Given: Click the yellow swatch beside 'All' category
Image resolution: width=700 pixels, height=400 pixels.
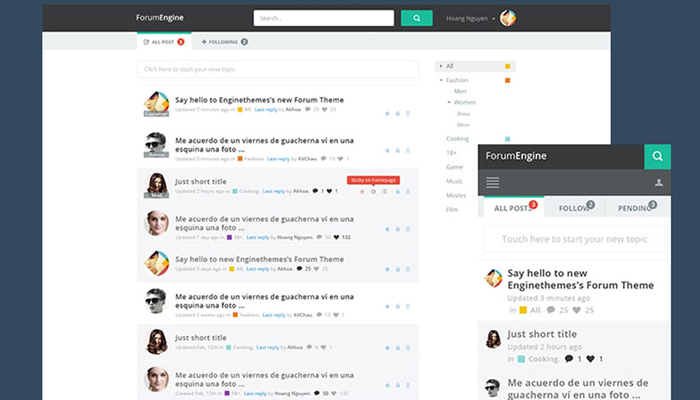Looking at the screenshot, I should 508,66.
